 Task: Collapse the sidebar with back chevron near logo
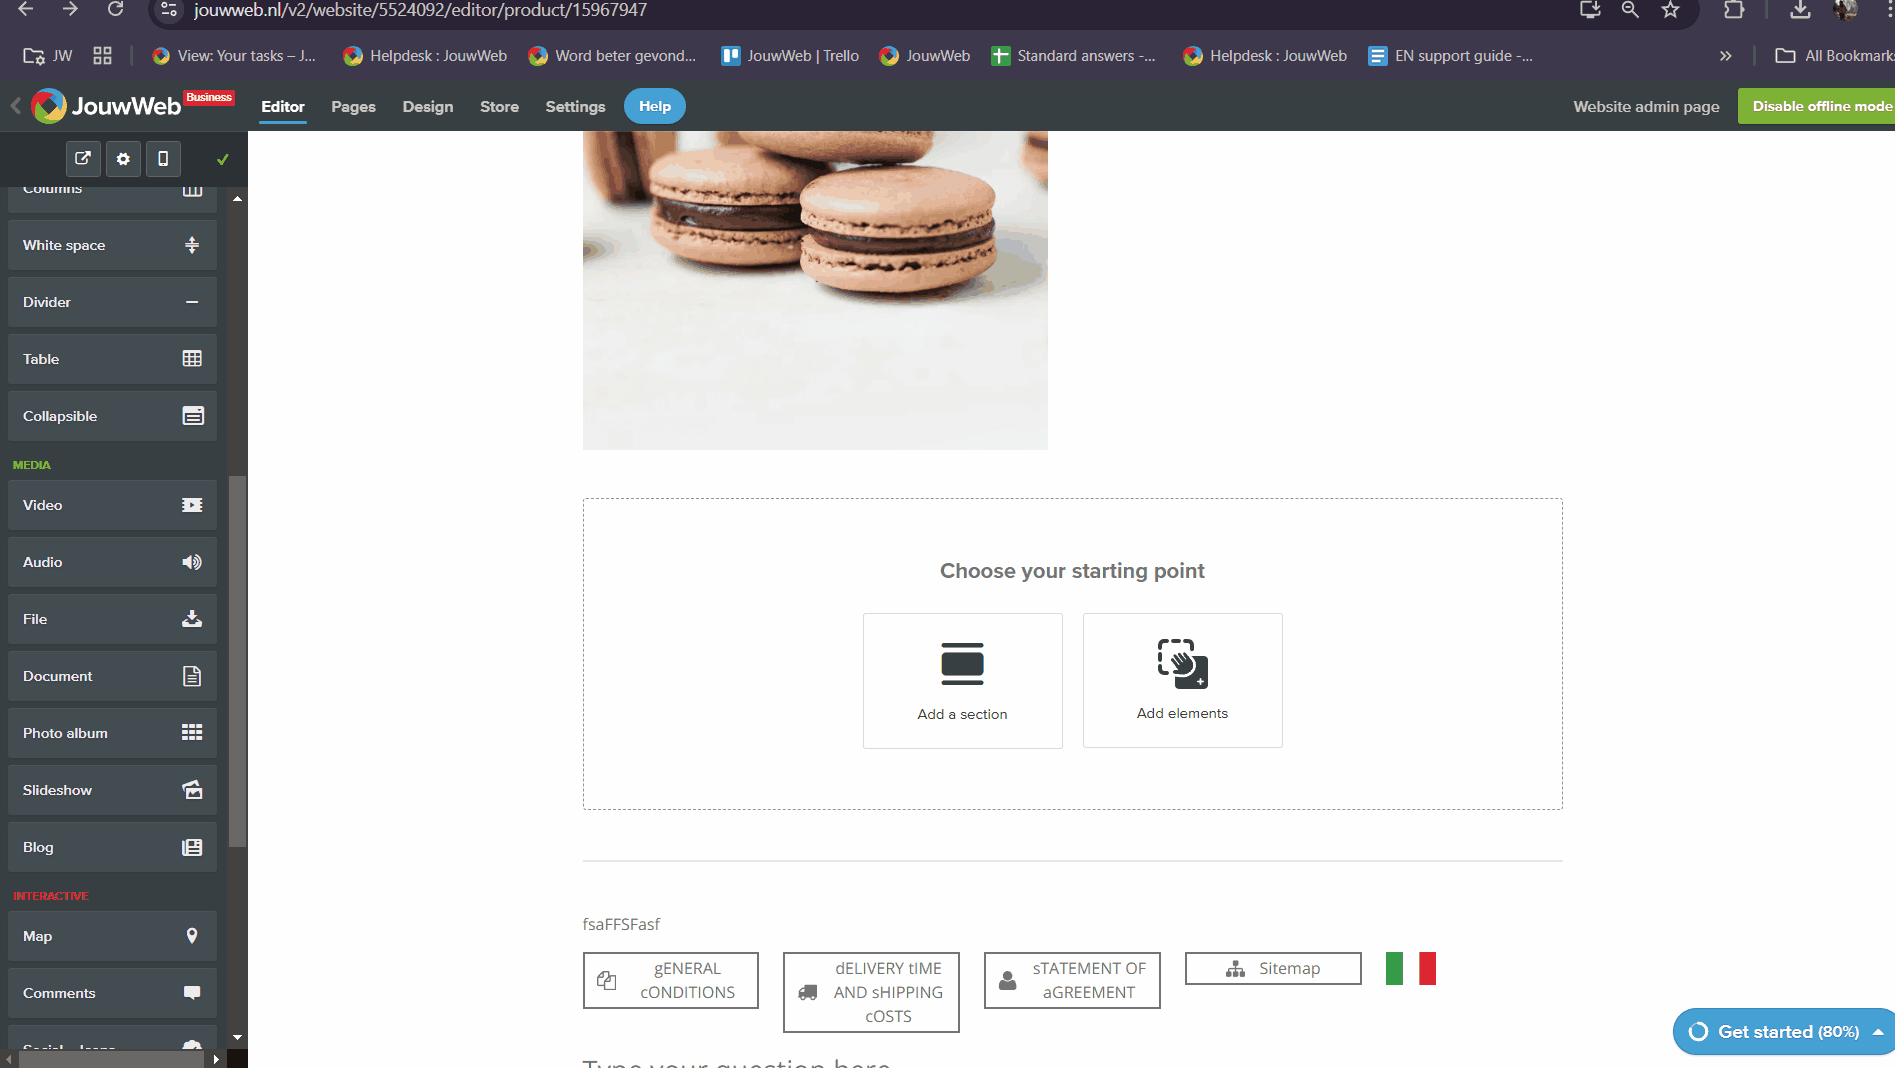coord(16,106)
